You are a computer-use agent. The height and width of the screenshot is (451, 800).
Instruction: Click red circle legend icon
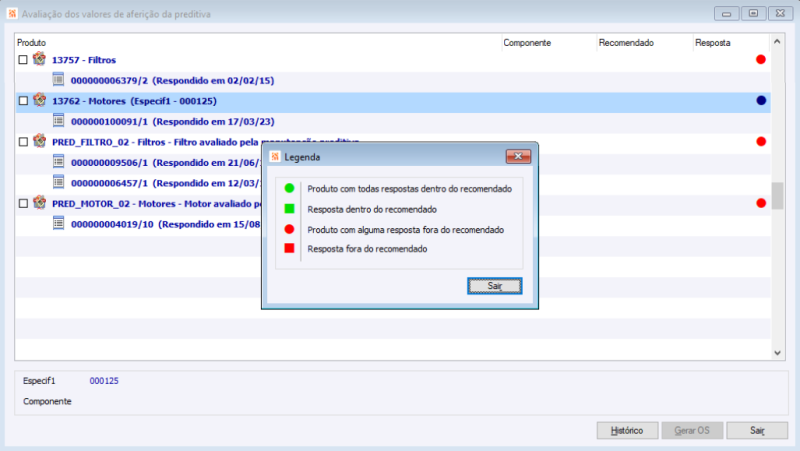(289, 229)
